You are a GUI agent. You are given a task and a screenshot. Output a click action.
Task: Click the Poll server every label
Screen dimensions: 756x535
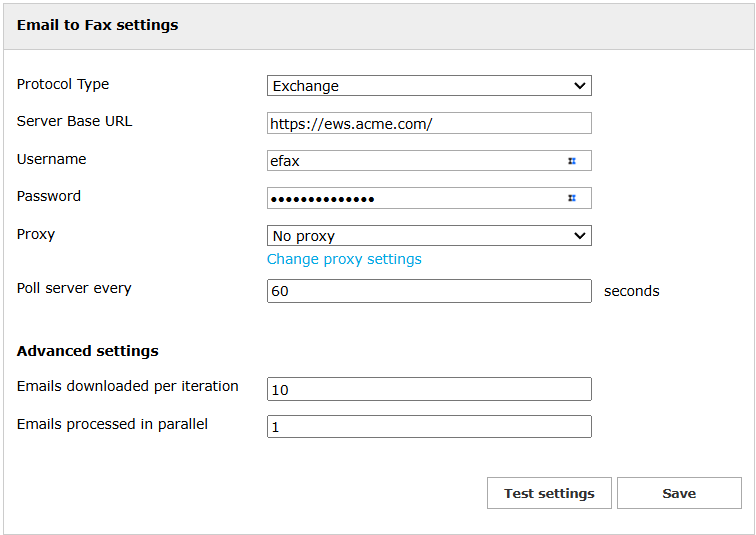[x=74, y=289]
